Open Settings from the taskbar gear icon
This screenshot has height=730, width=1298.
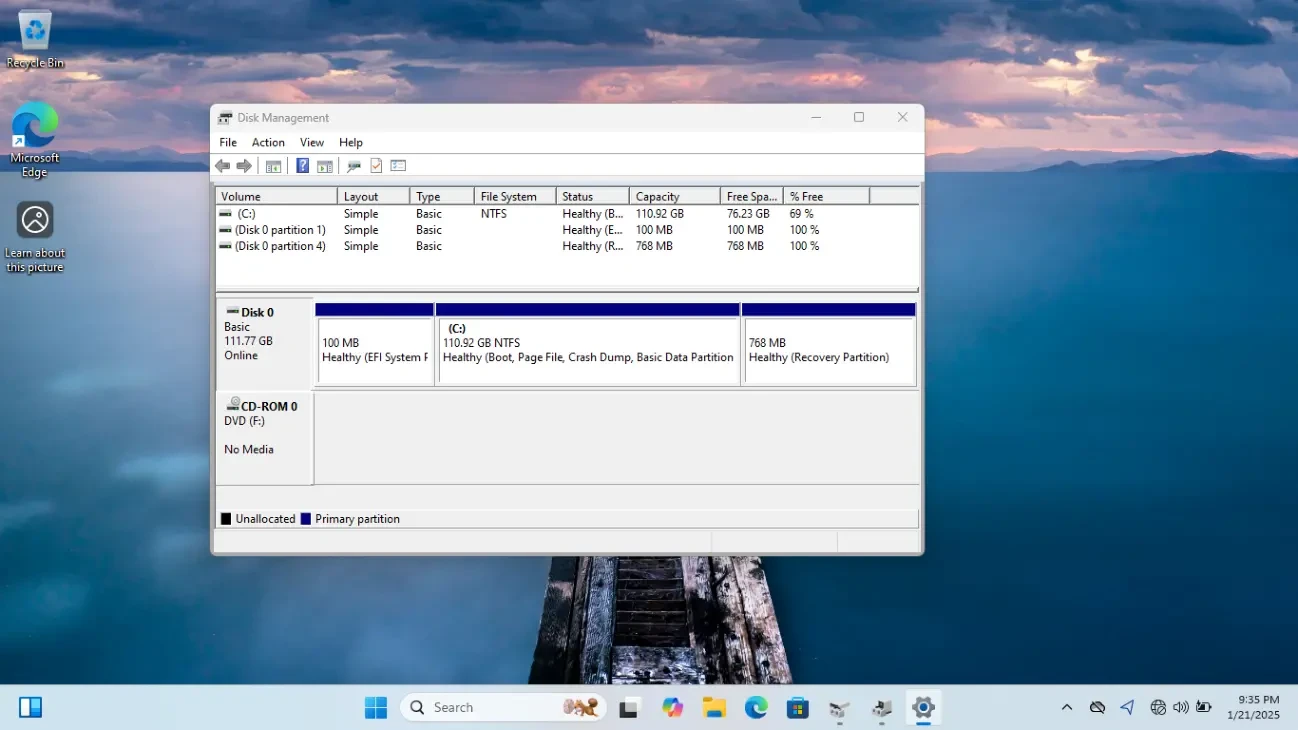click(922, 707)
